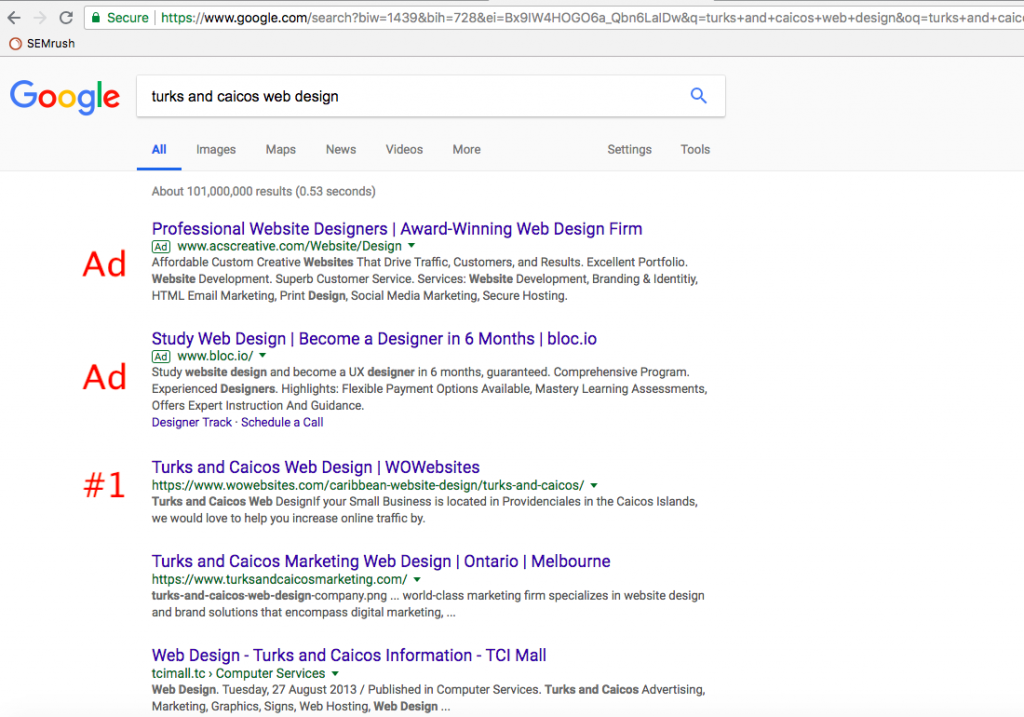
Task: Click the www.acscreative.com/Website/Design URL text
Action: pos(289,246)
